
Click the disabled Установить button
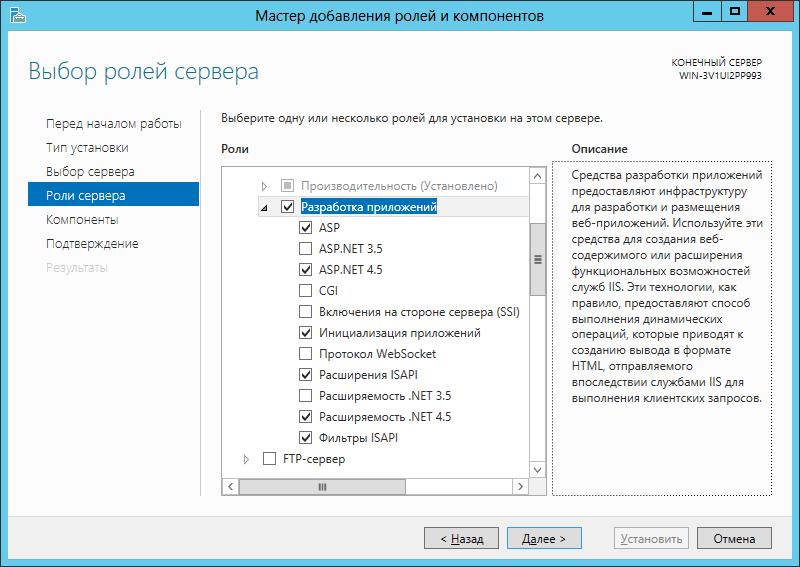click(x=651, y=538)
